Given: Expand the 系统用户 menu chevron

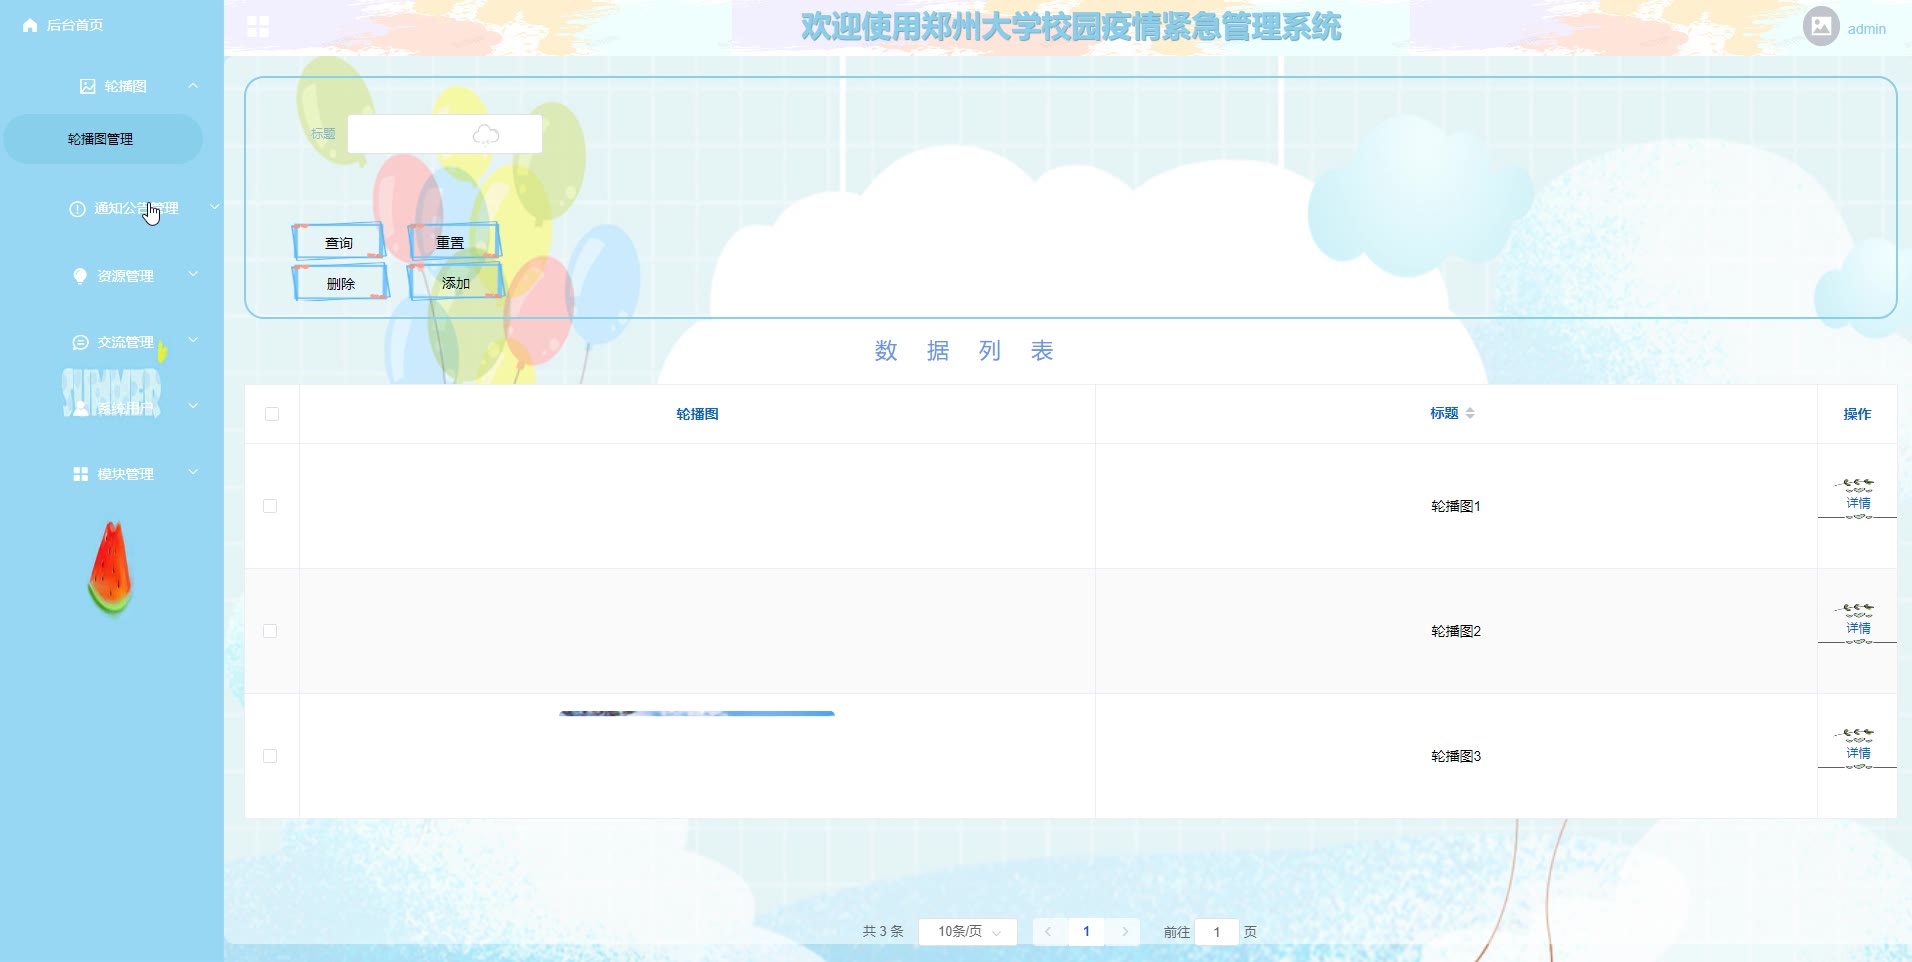Looking at the screenshot, I should click(x=193, y=406).
